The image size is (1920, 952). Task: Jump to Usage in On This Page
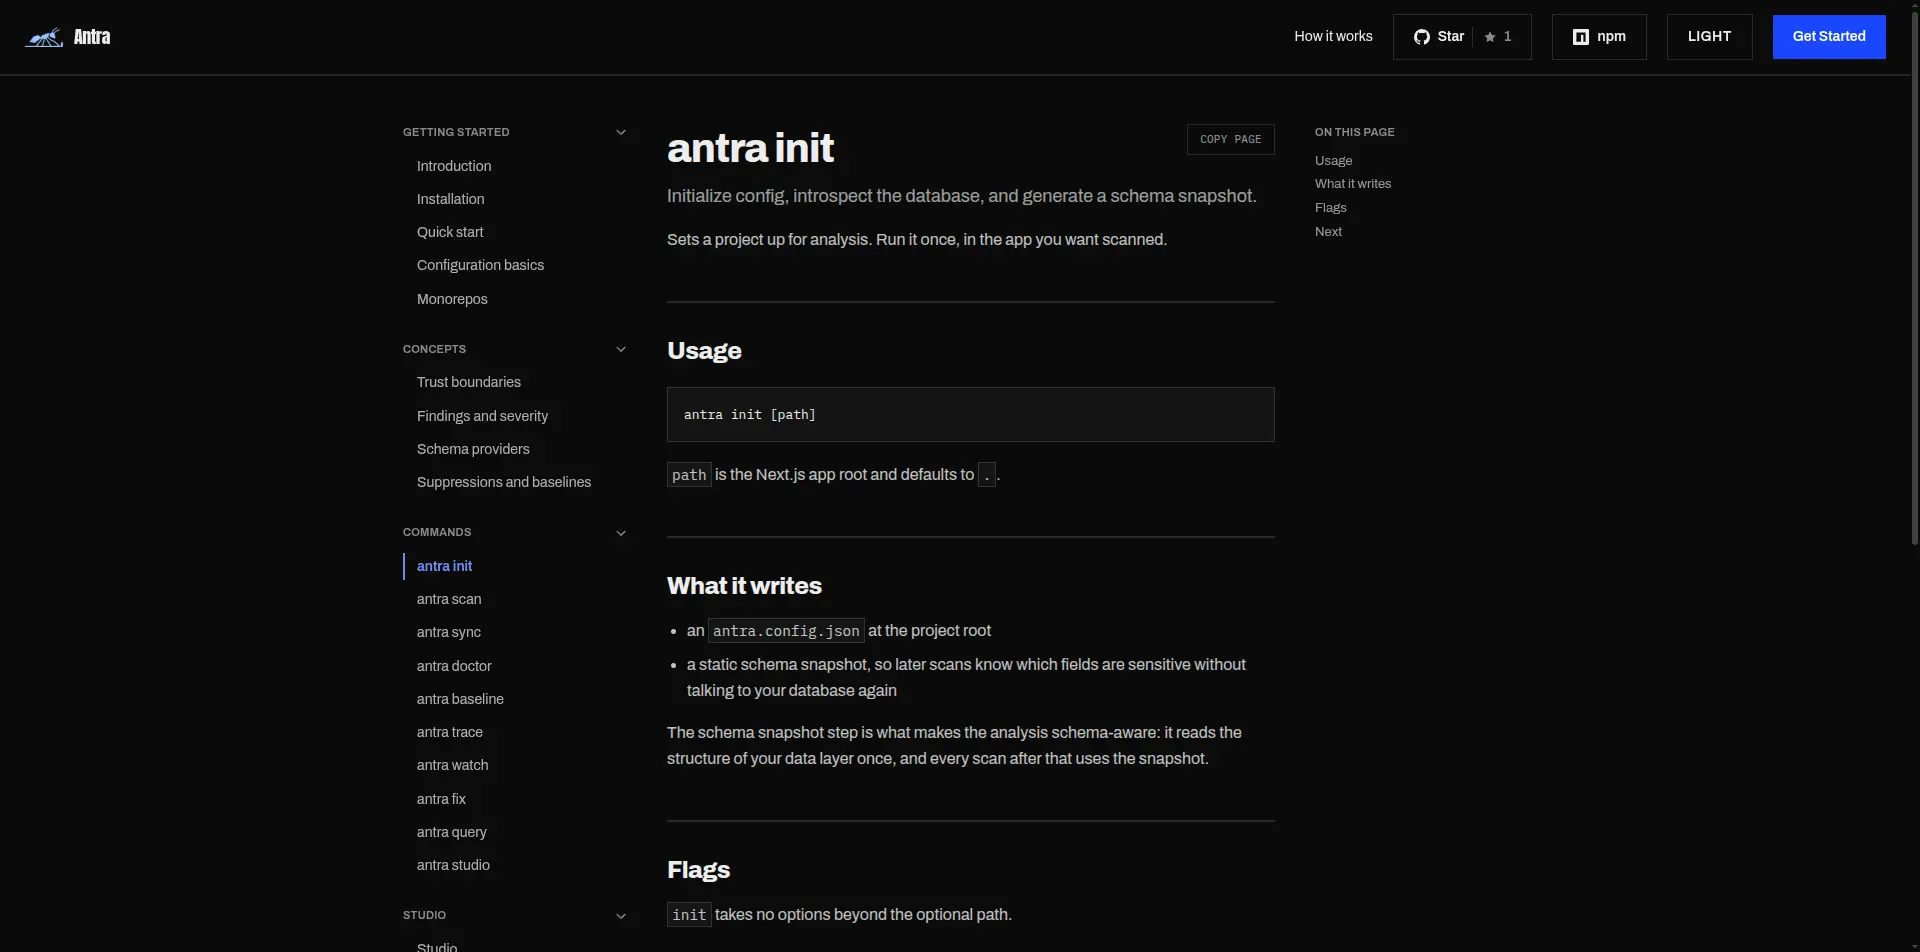[1333, 160]
